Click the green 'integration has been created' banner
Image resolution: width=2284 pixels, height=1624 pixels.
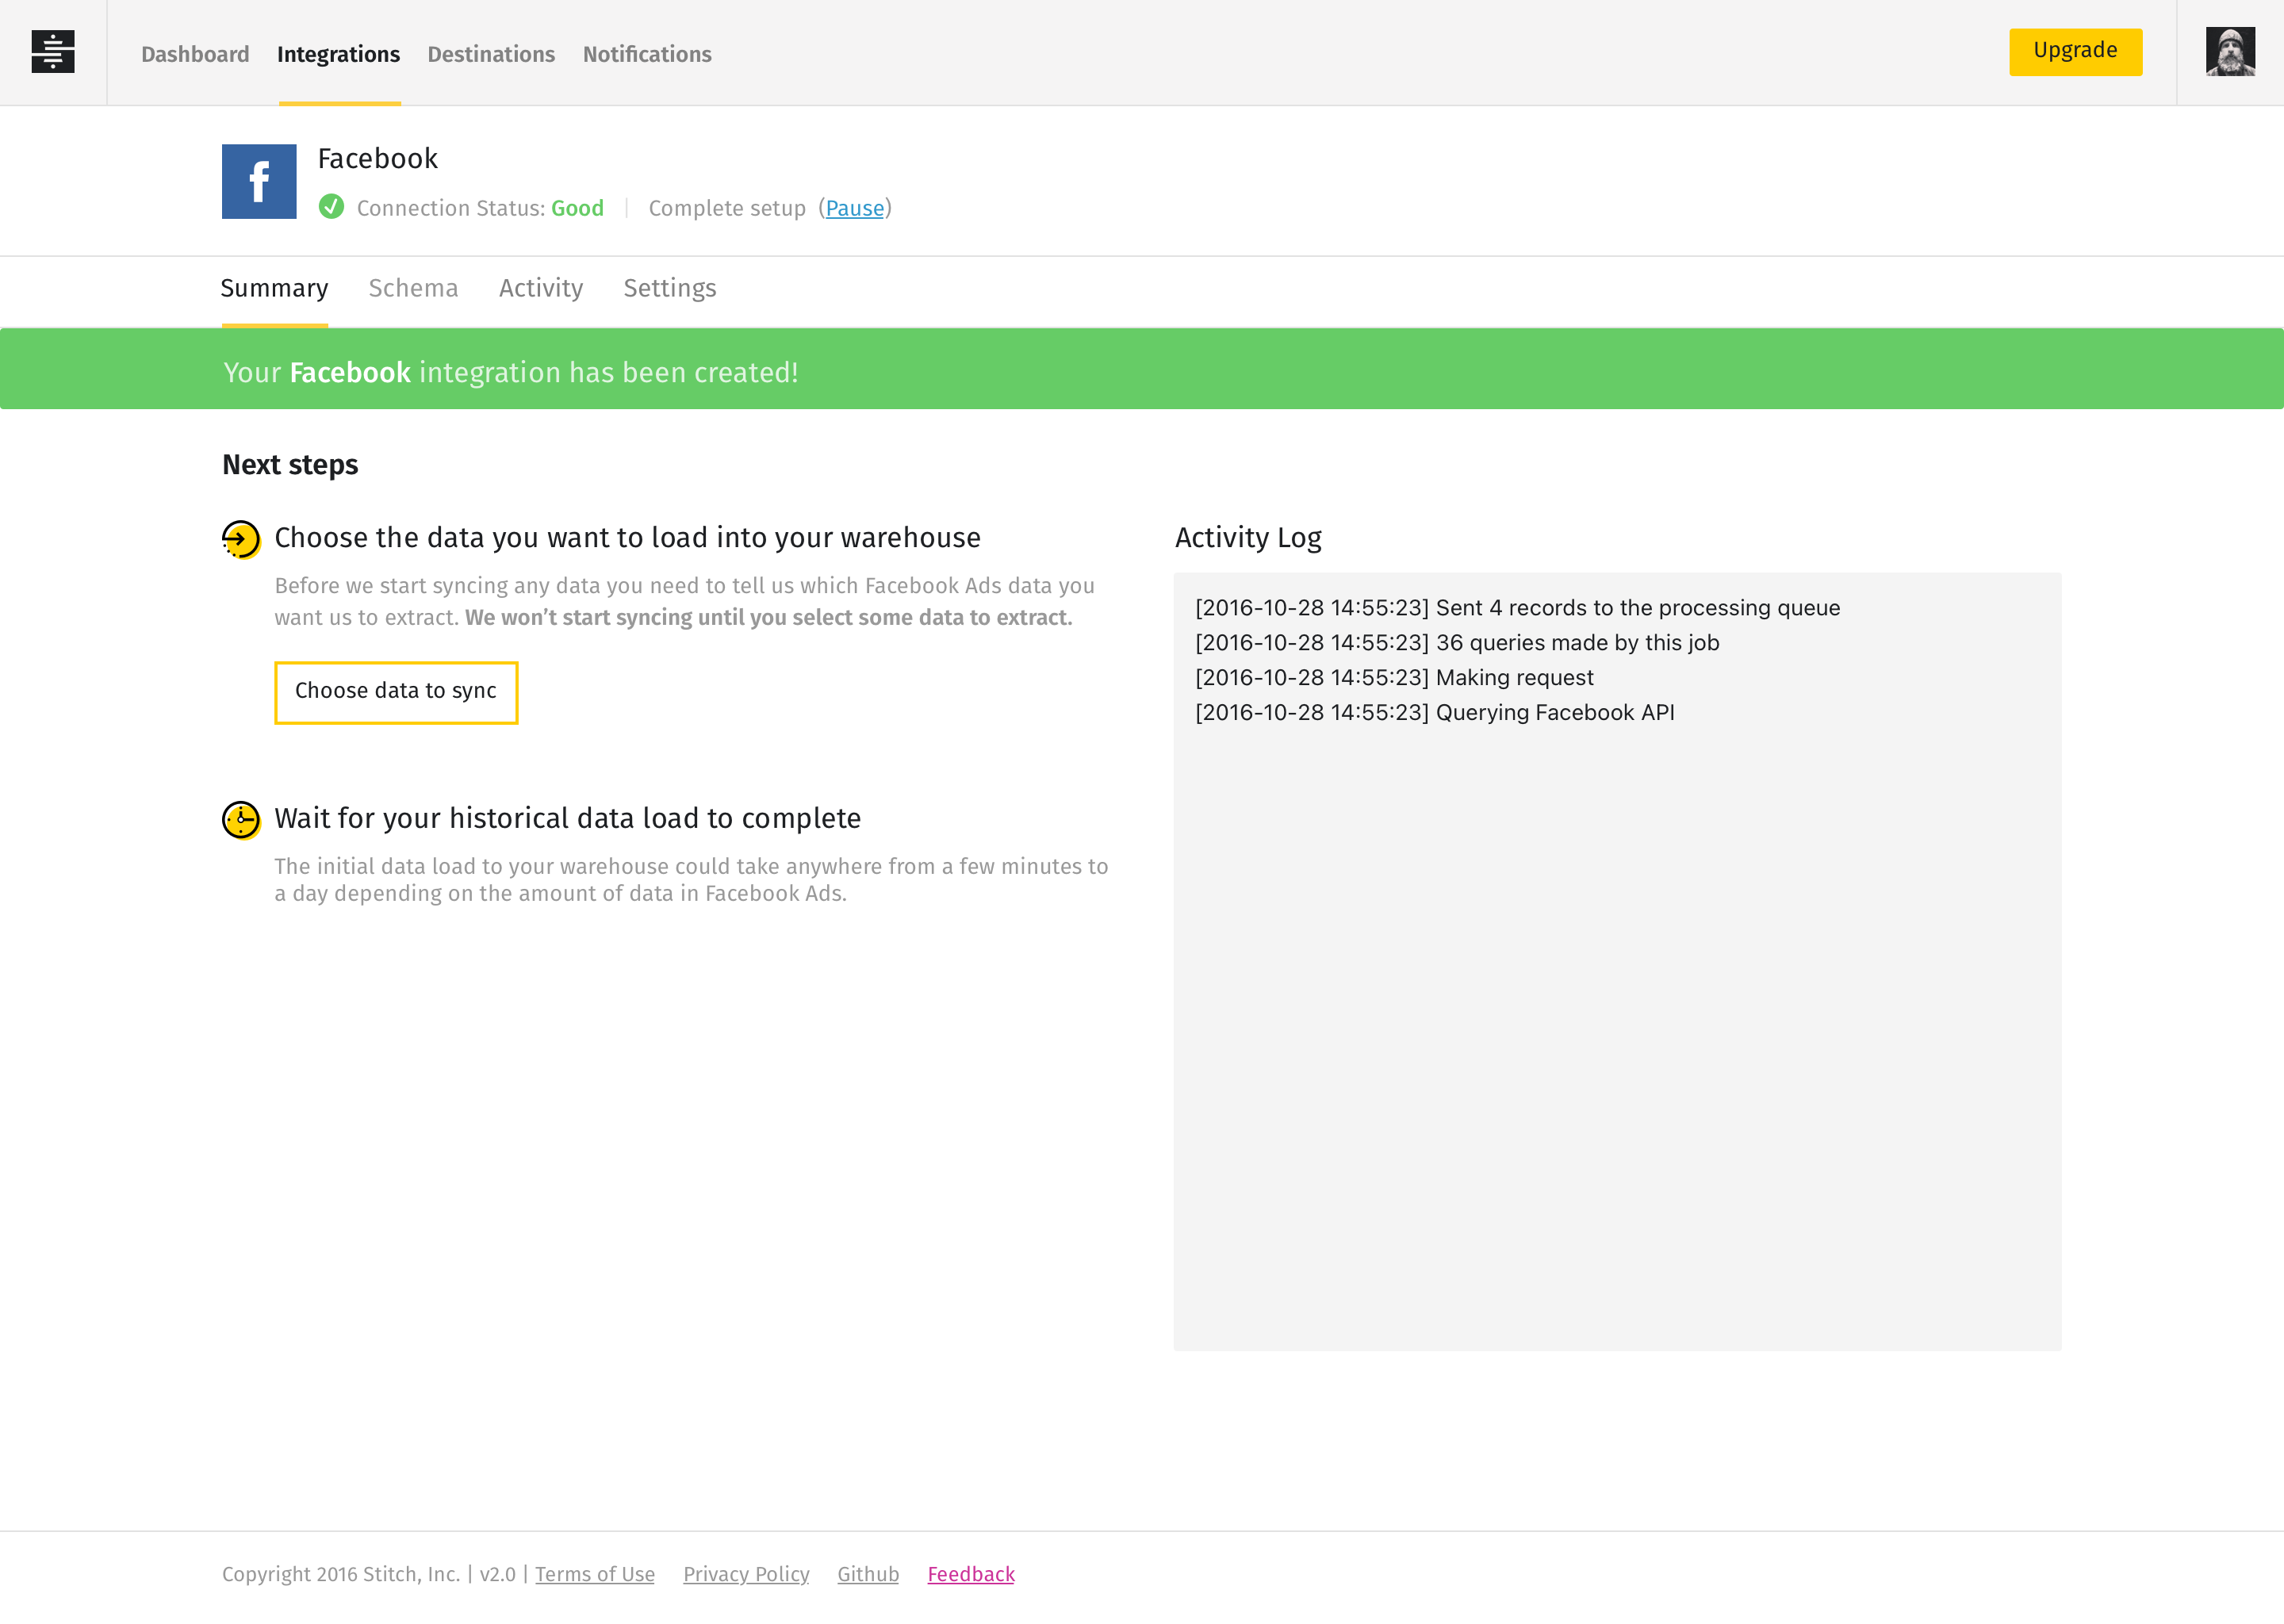(x=1142, y=369)
